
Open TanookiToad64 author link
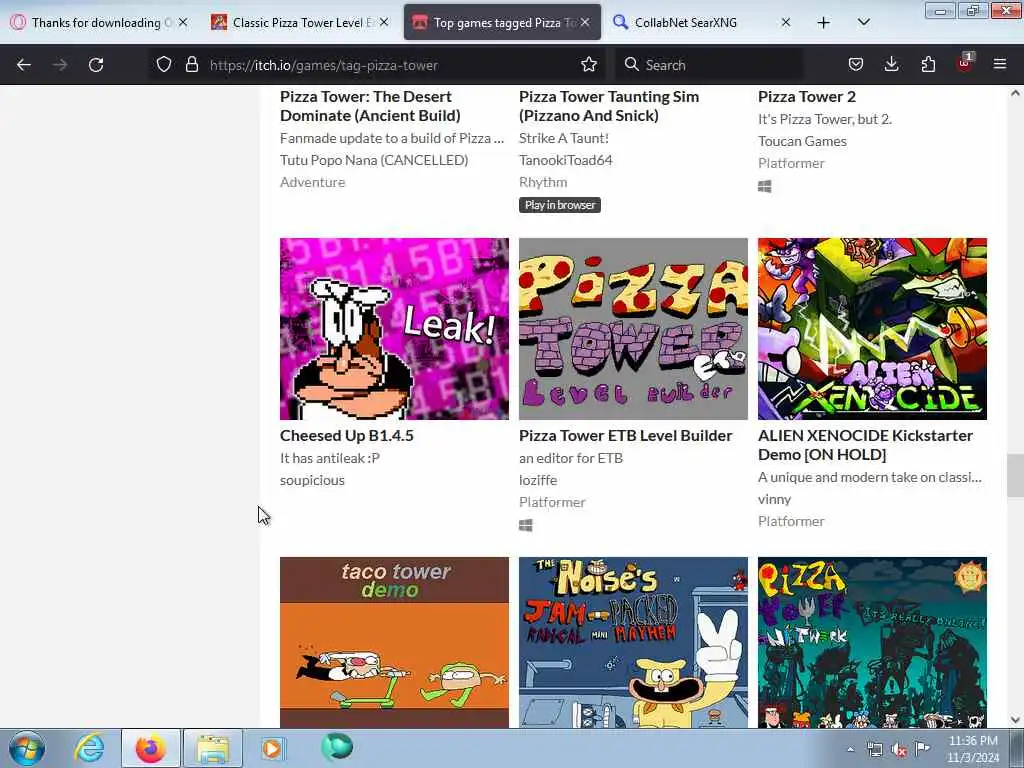[x=566, y=160]
